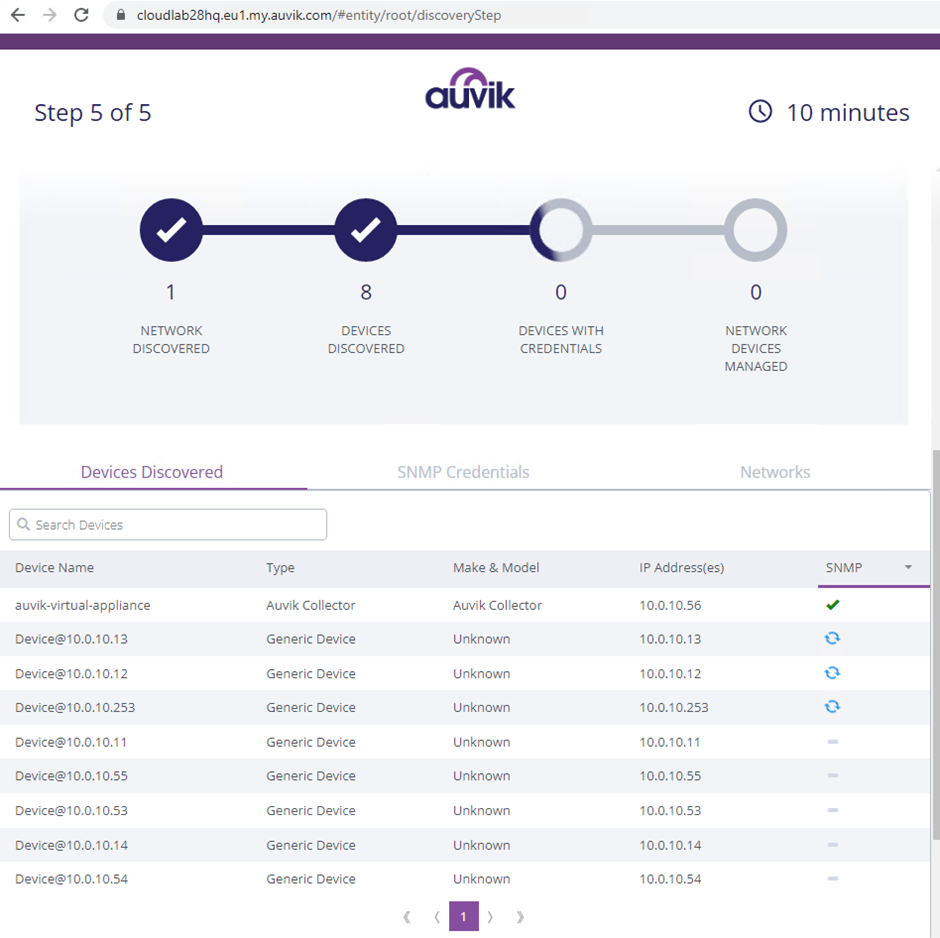Select the Device@10.0.10.54 device name
The image size is (940, 938).
pyautogui.click(x=71, y=879)
